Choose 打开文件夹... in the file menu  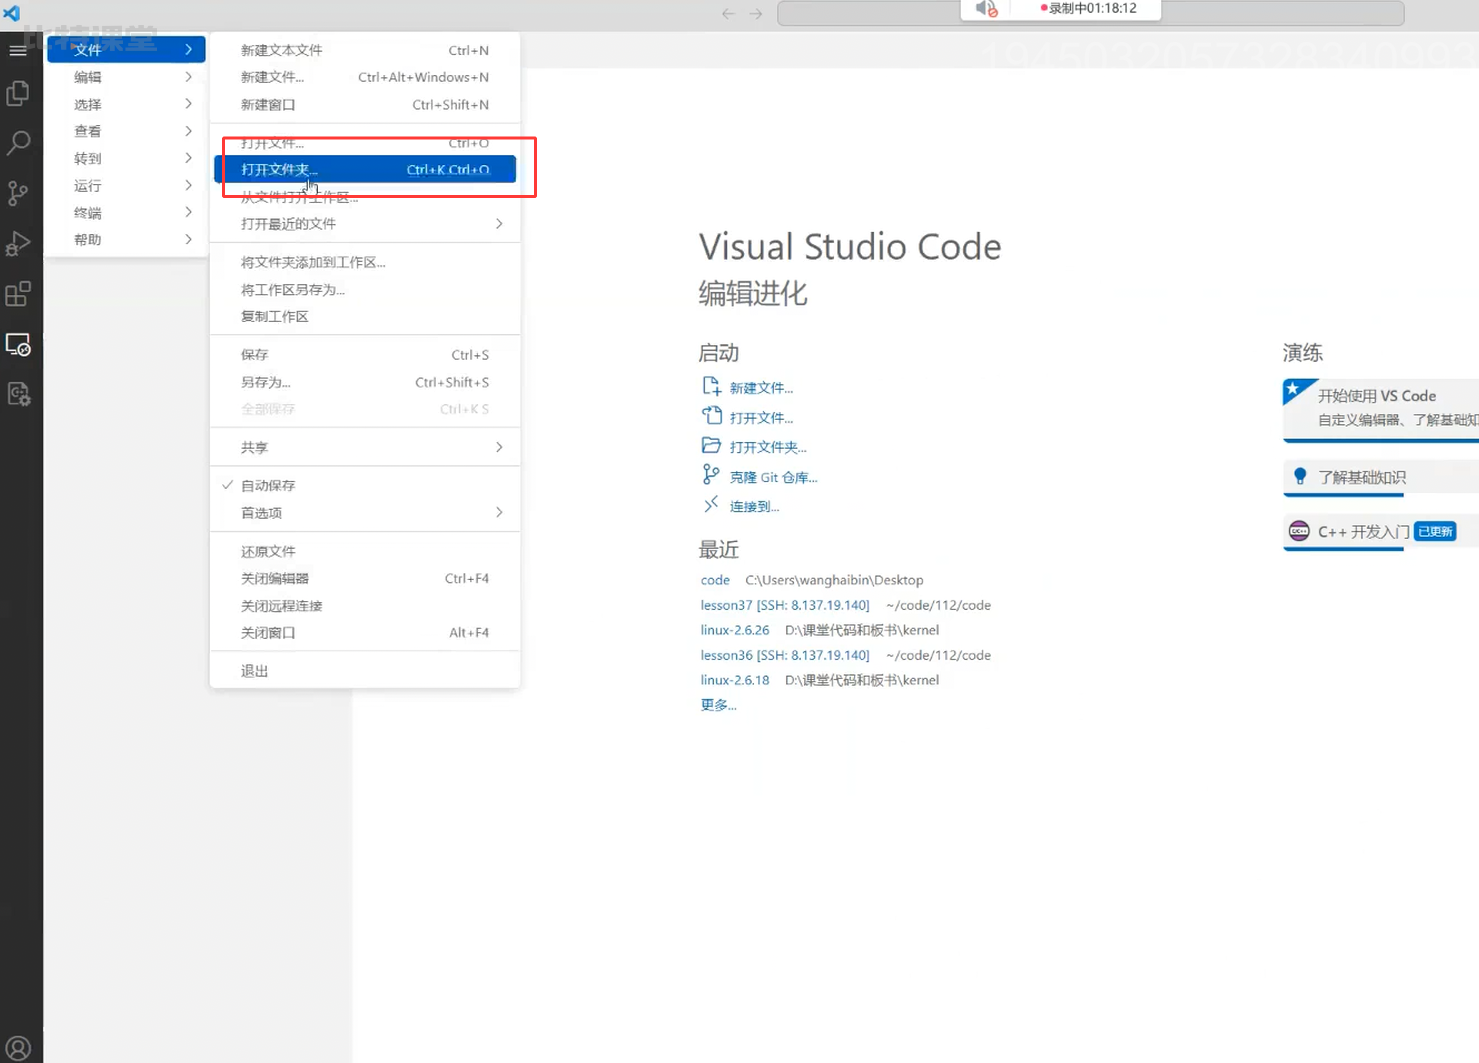pos(365,170)
